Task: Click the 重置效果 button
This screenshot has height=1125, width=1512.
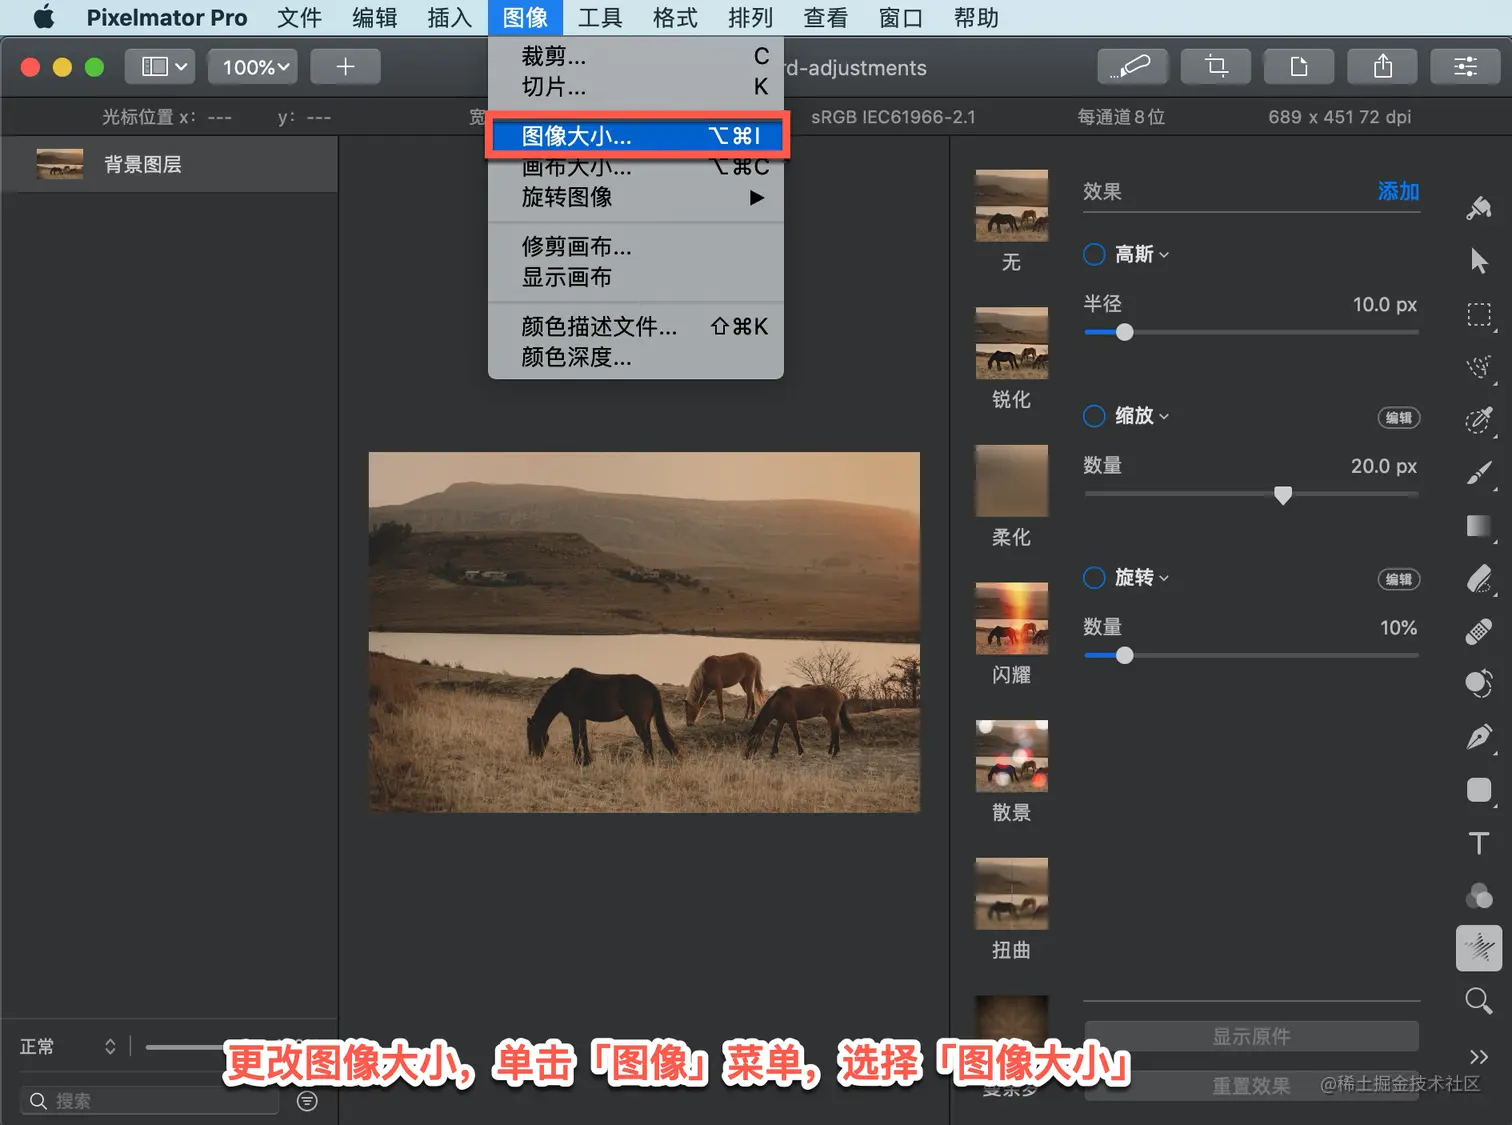Action: 1251,1086
